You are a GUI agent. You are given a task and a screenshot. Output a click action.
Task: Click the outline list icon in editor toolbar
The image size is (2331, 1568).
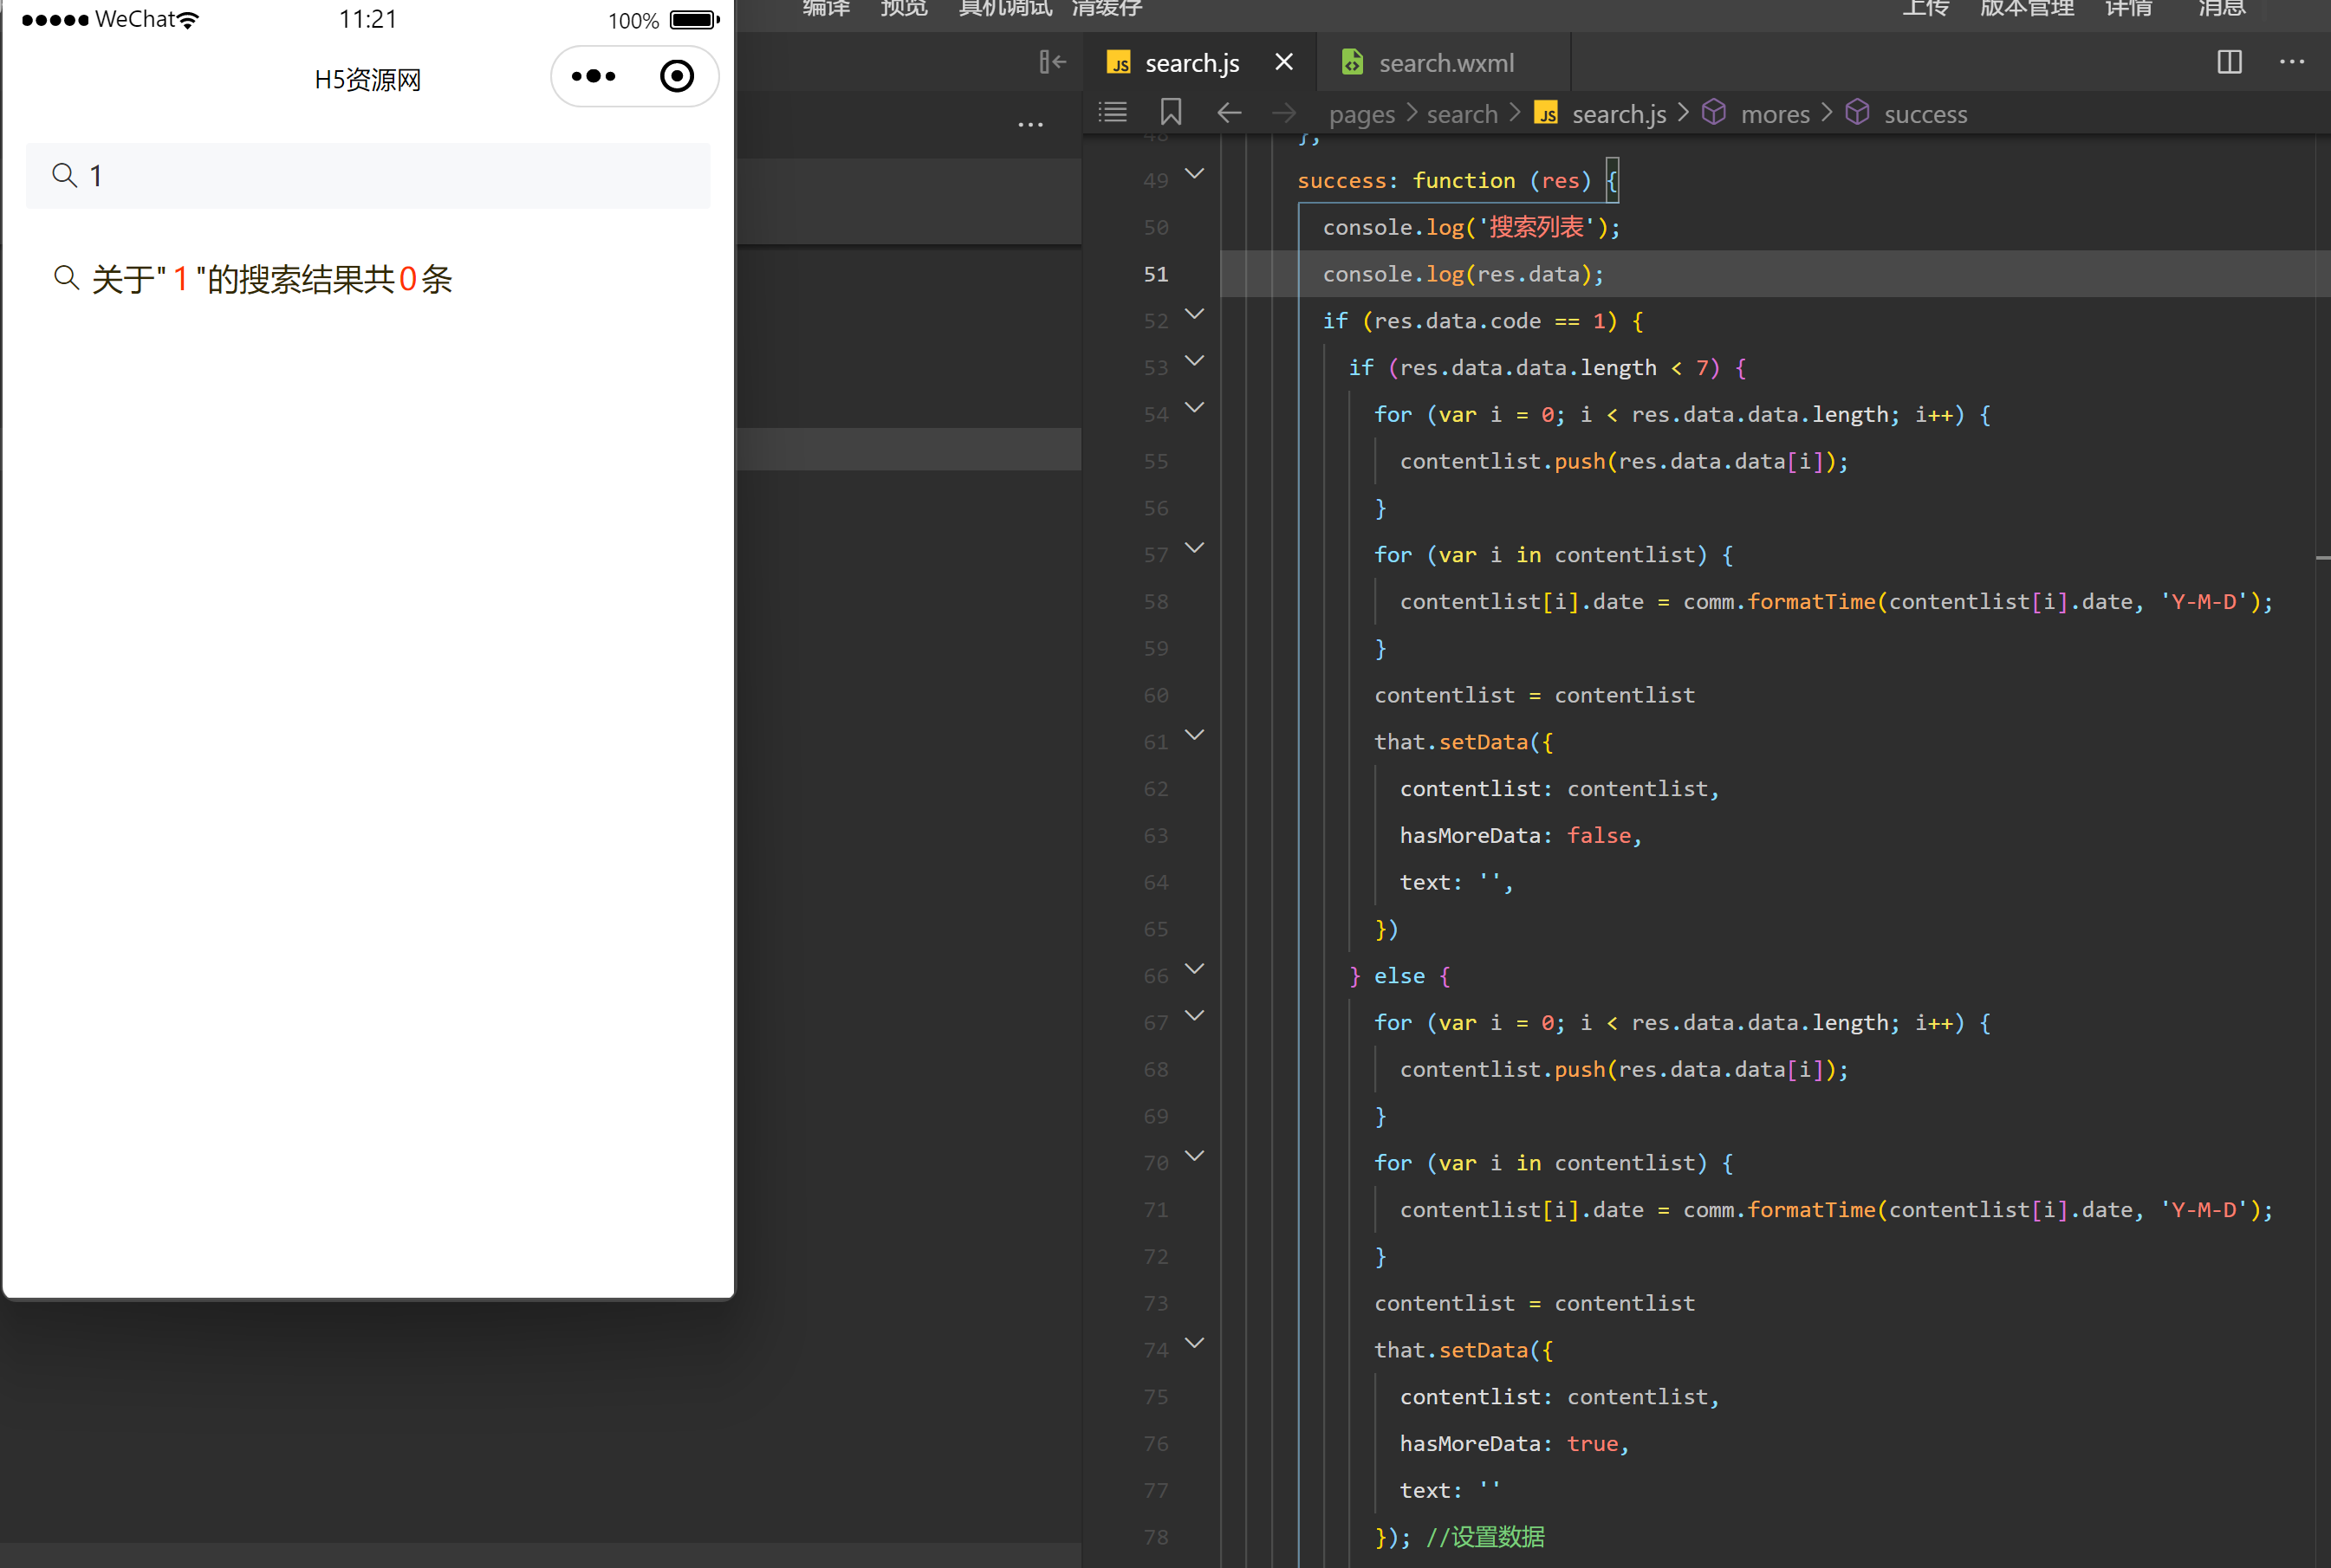click(x=1112, y=112)
